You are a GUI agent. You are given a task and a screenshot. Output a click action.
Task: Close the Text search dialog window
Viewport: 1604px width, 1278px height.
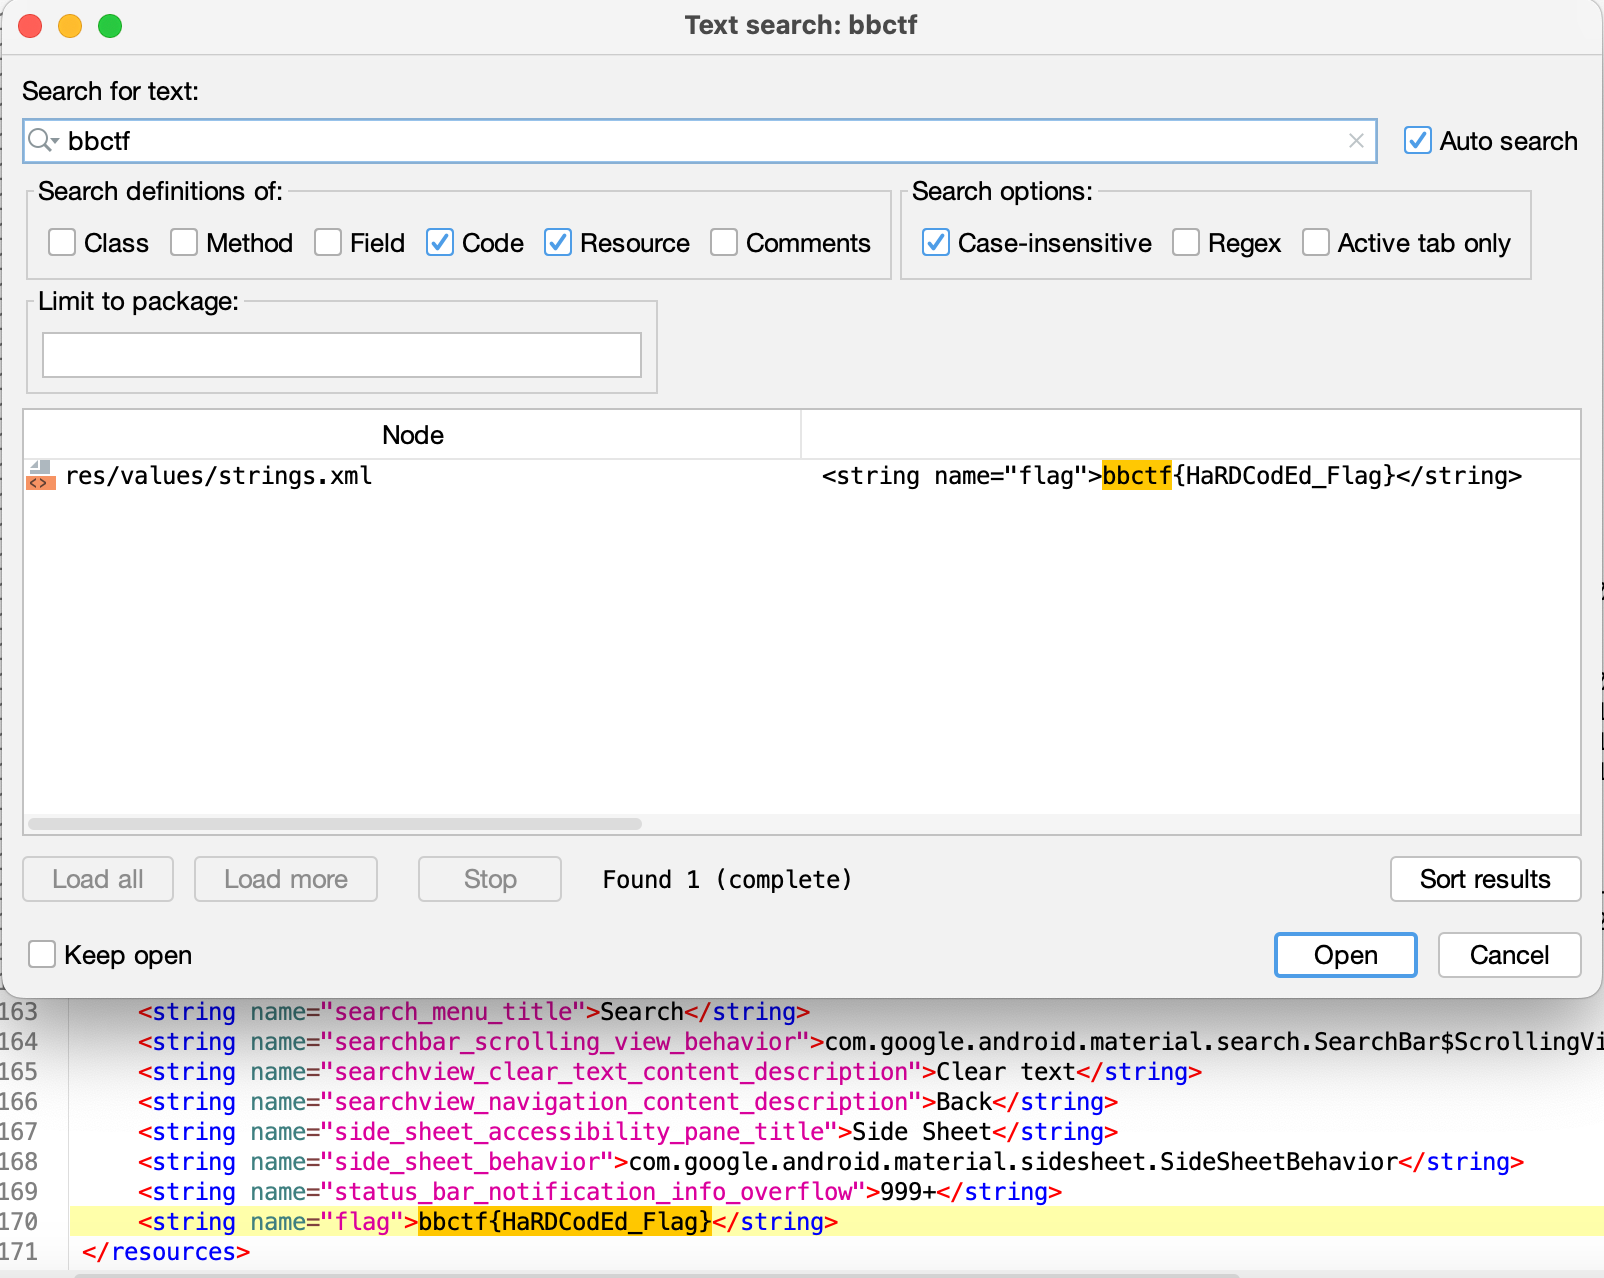coord(30,26)
